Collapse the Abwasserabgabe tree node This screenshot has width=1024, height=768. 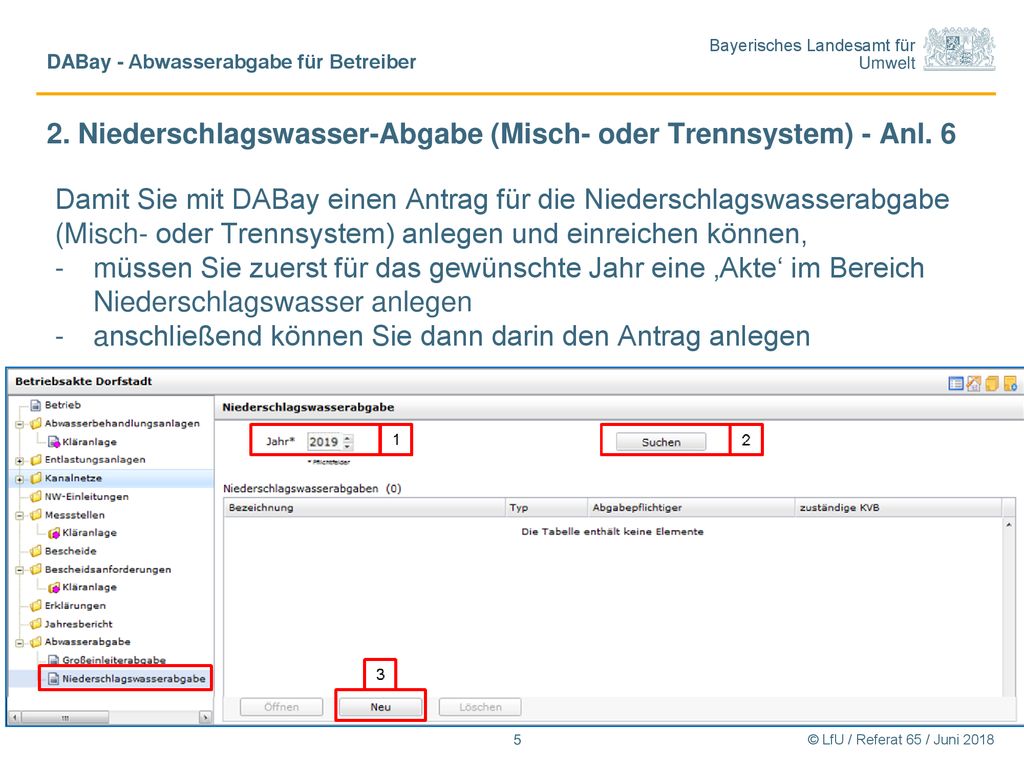coord(20,643)
